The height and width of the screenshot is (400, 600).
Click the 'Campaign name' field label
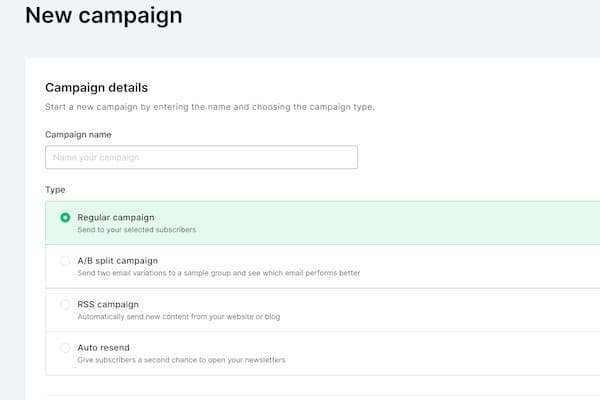(x=78, y=134)
